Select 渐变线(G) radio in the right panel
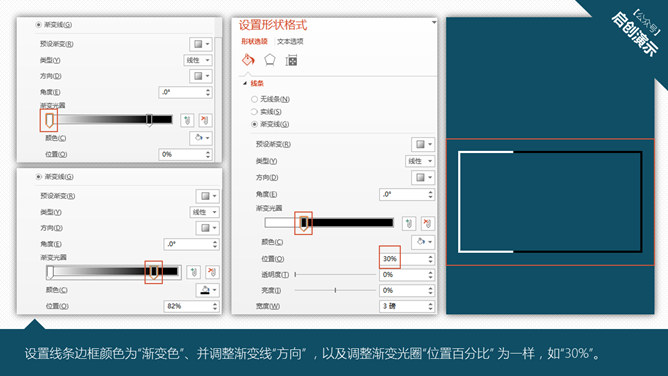The image size is (668, 376). point(254,124)
